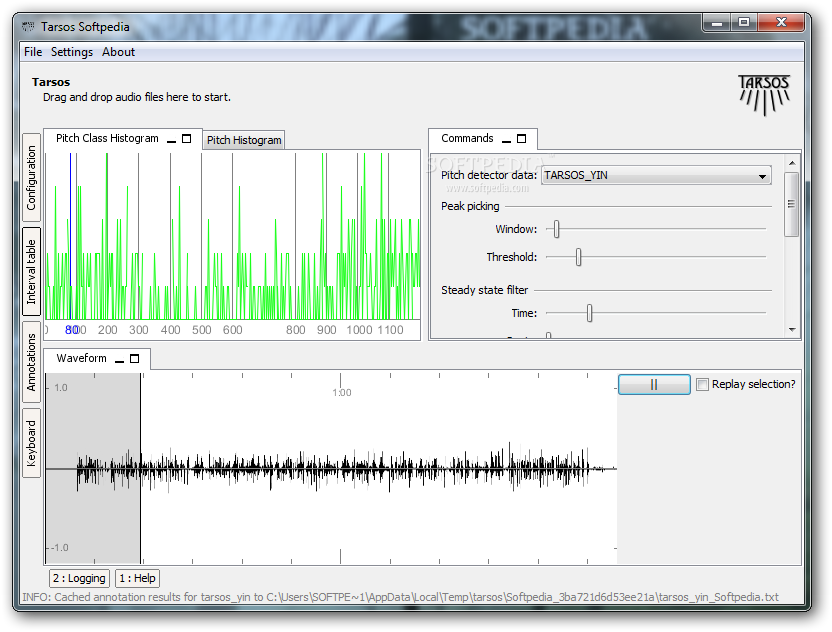The height and width of the screenshot is (632, 832).
Task: Select the Pitch Class Histogram tab
Action: 107,138
